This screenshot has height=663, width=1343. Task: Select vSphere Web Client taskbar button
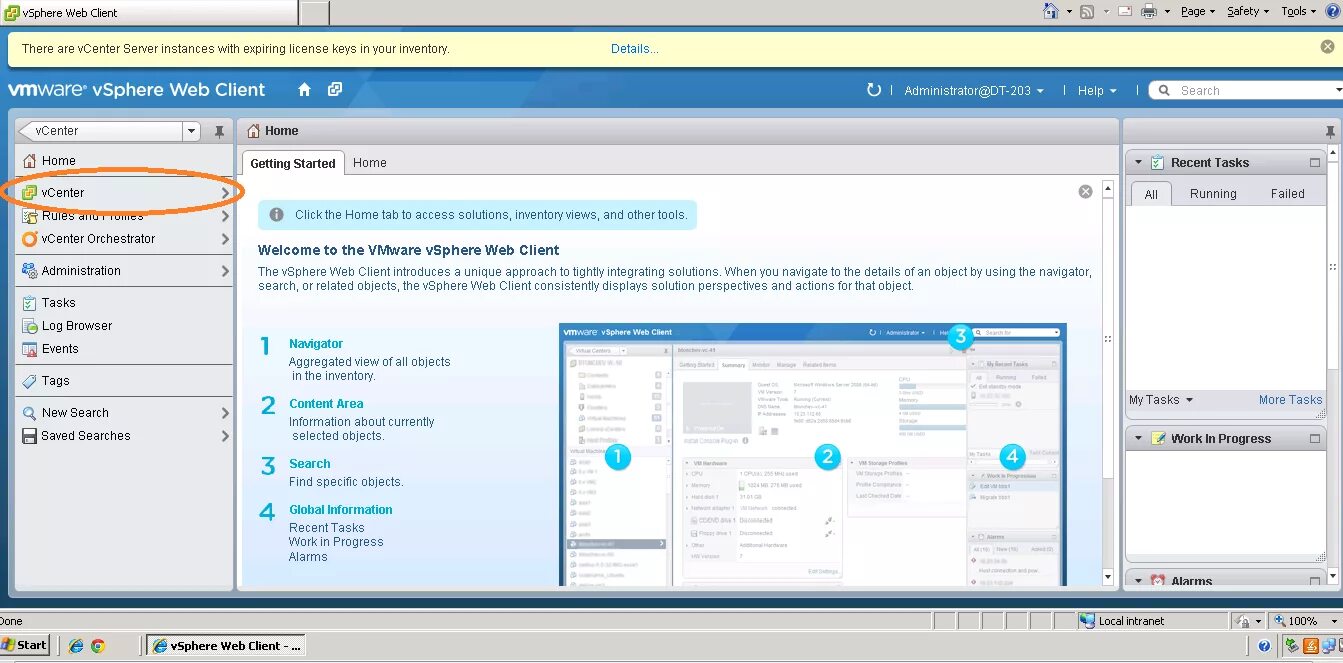(x=226, y=646)
